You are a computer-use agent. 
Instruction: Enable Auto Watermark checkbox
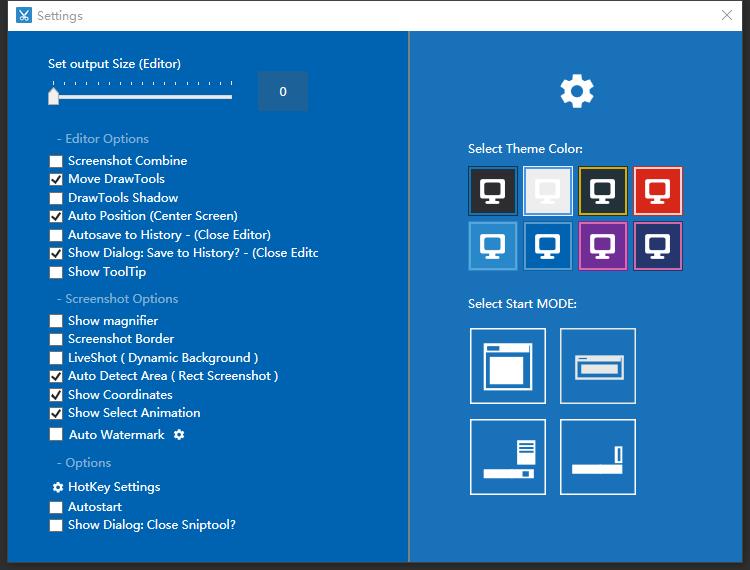click(x=56, y=434)
